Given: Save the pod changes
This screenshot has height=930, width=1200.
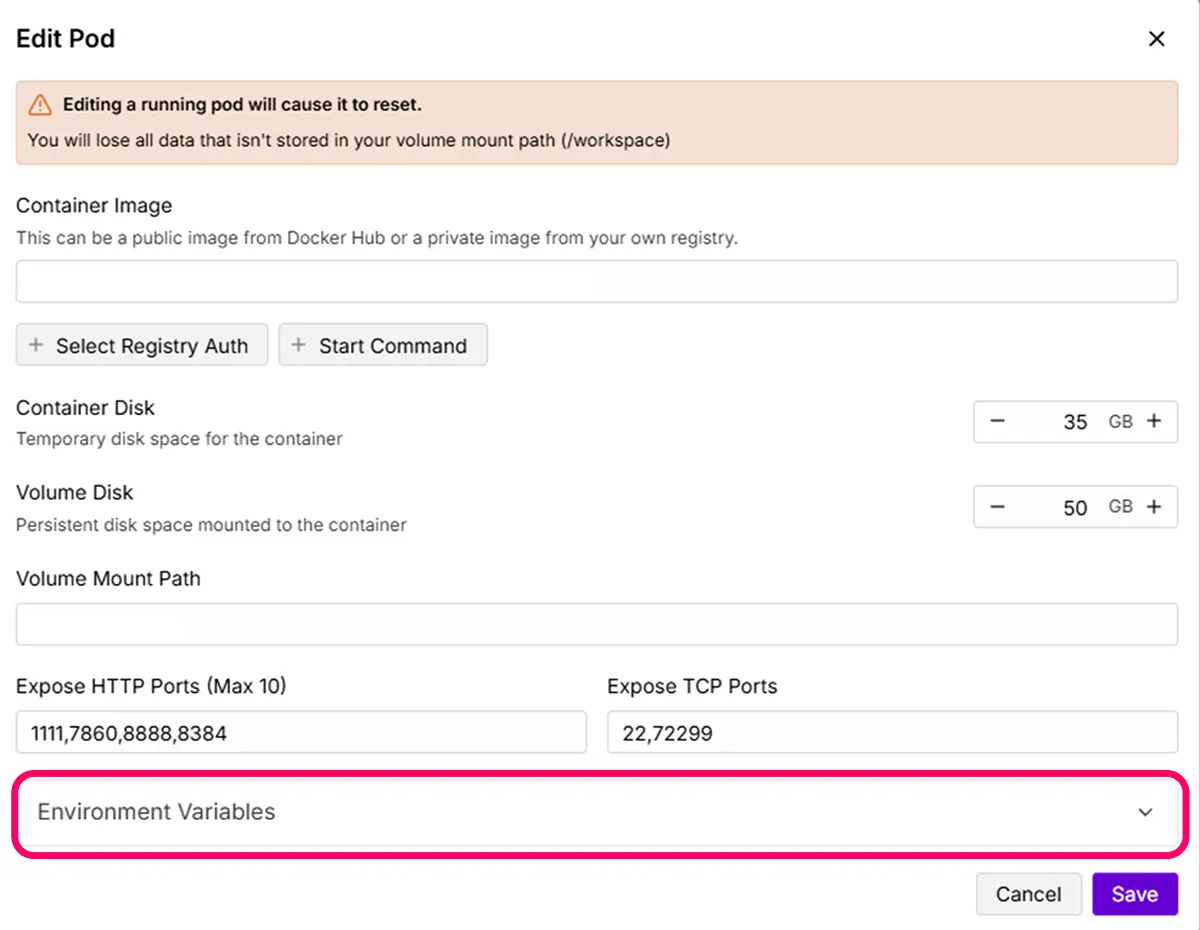Looking at the screenshot, I should click(x=1134, y=894).
